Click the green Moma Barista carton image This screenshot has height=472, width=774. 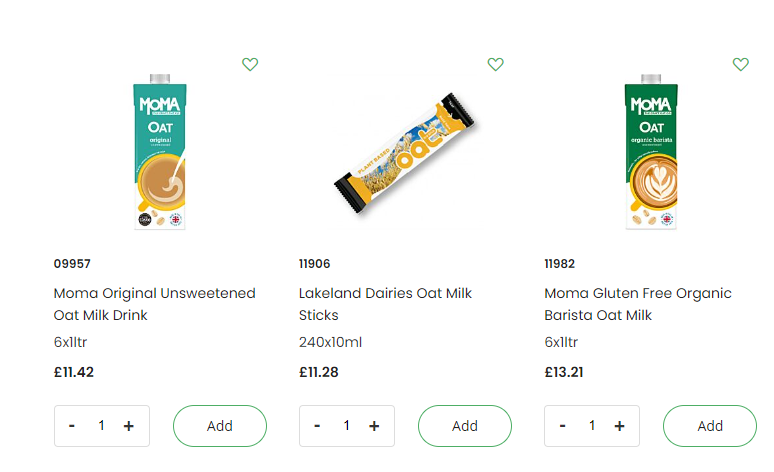point(651,152)
